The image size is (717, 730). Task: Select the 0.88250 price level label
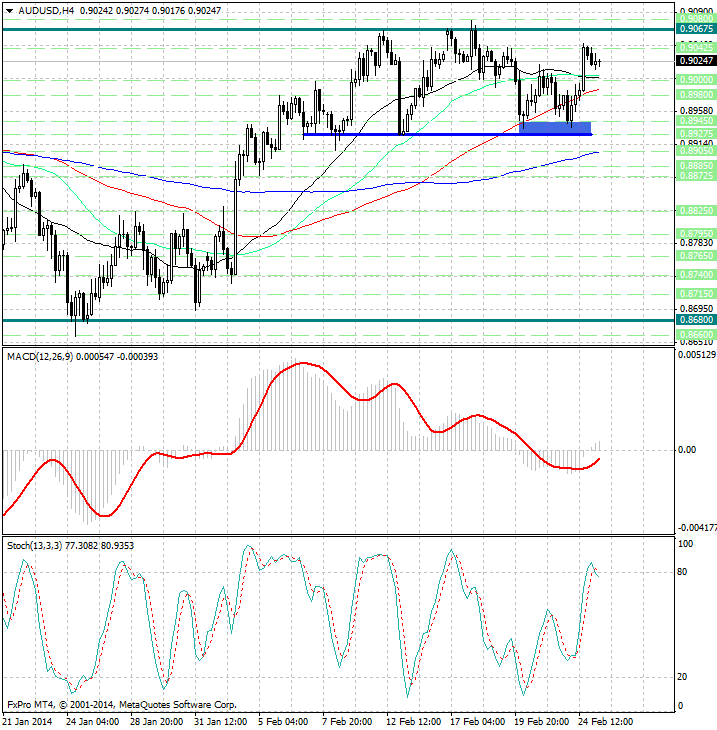click(696, 211)
